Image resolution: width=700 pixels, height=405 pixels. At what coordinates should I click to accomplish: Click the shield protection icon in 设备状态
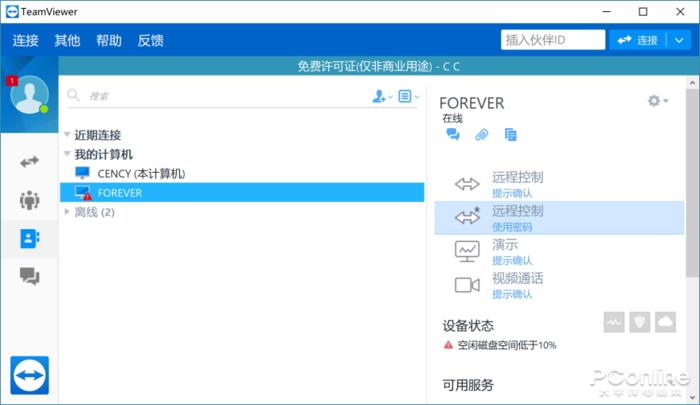coord(639,322)
